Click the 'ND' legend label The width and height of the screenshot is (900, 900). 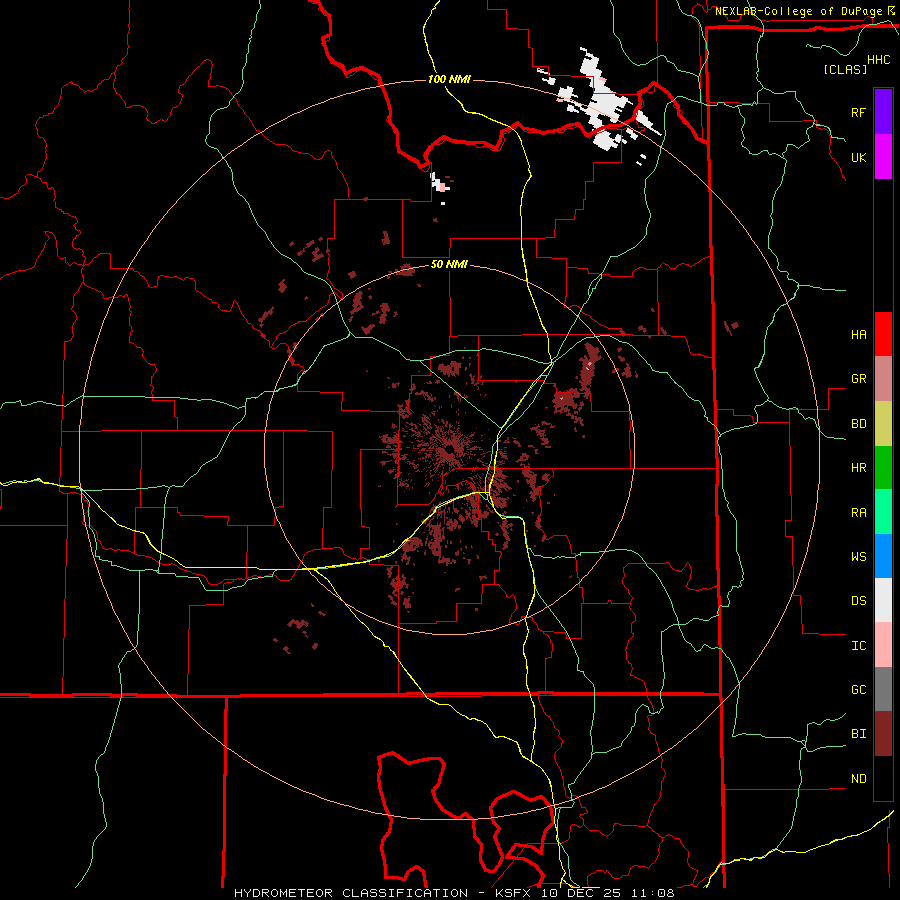[x=858, y=779]
